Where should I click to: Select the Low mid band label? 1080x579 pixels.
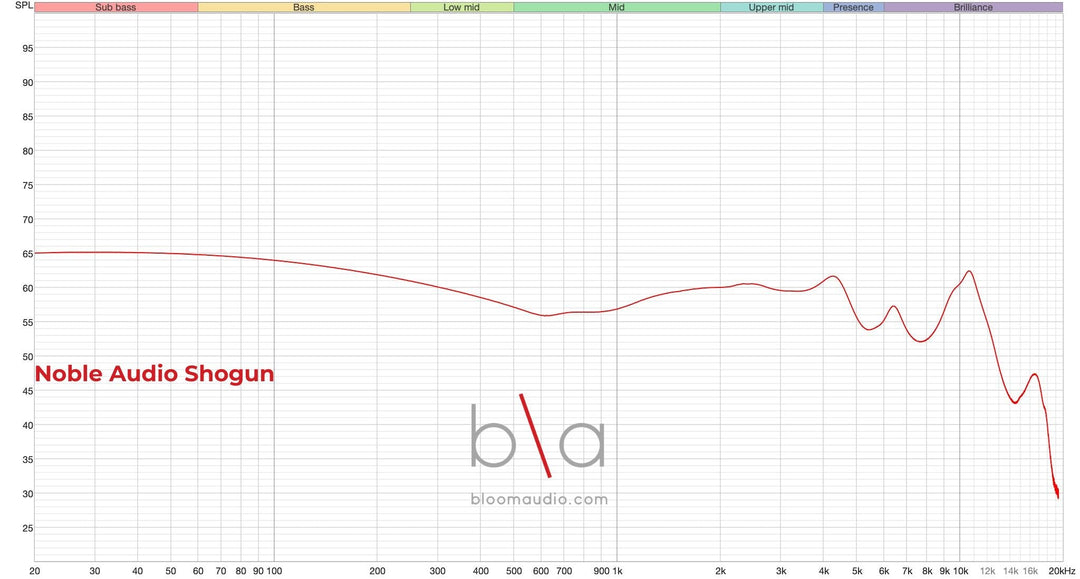point(461,7)
